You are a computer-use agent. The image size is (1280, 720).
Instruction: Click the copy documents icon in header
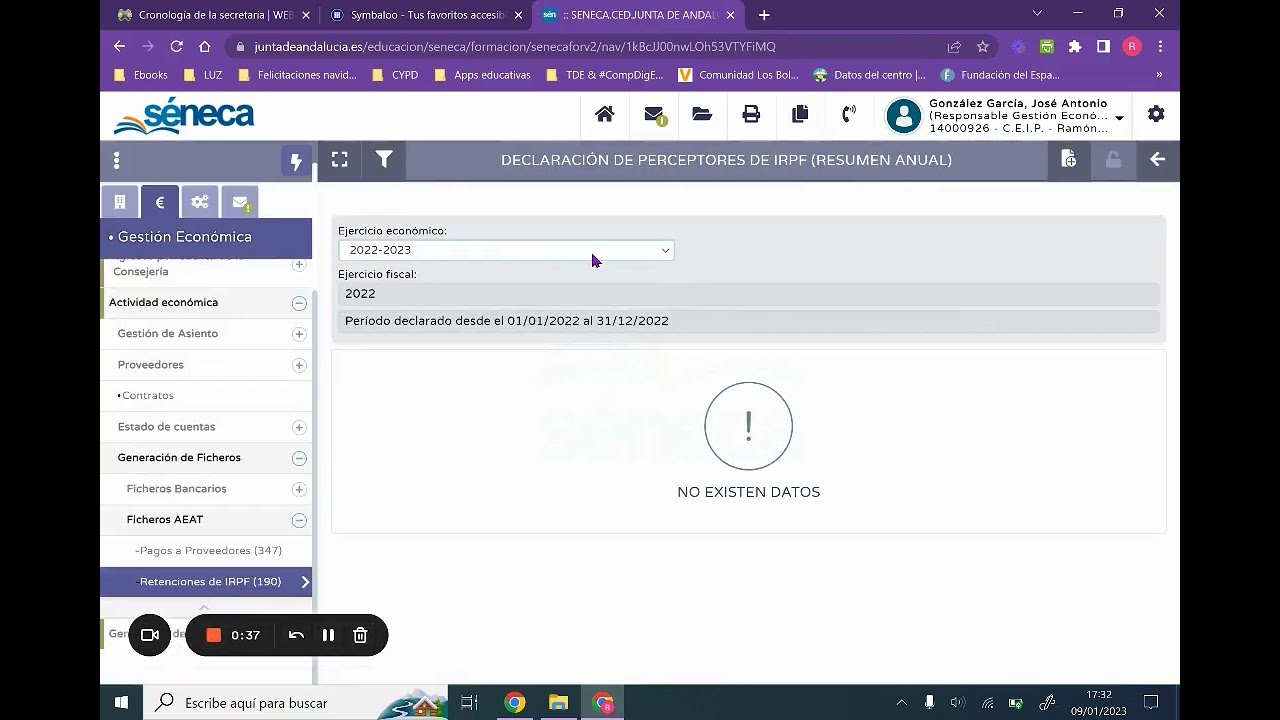coord(800,114)
